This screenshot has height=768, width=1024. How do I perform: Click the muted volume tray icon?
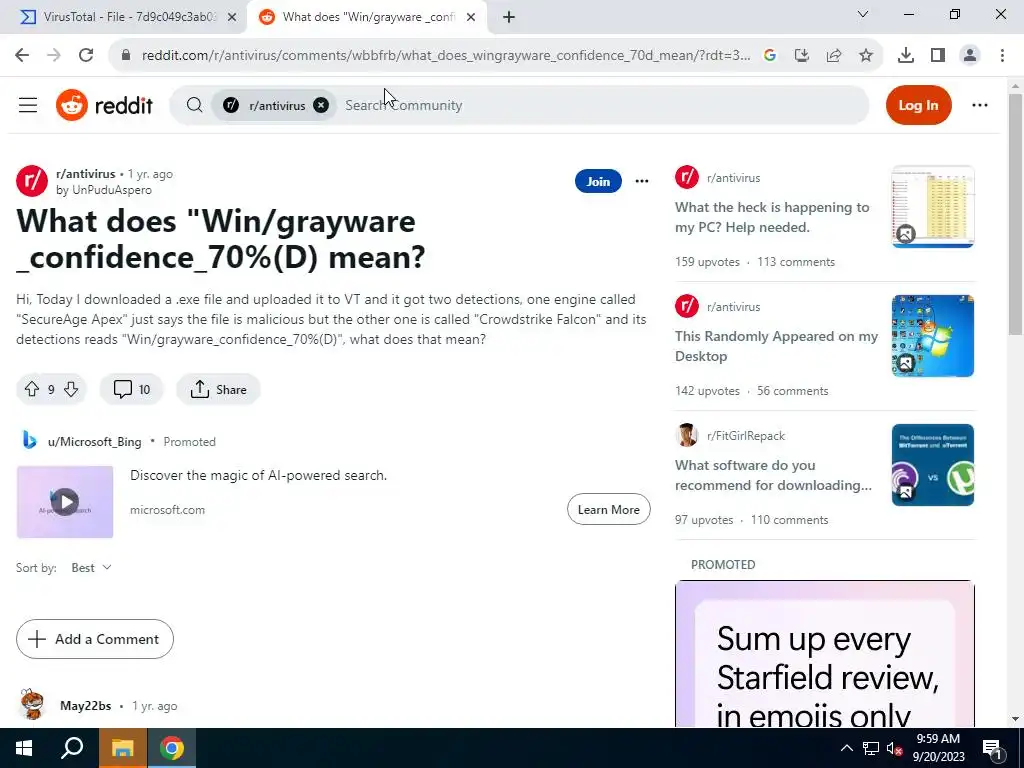[895, 748]
